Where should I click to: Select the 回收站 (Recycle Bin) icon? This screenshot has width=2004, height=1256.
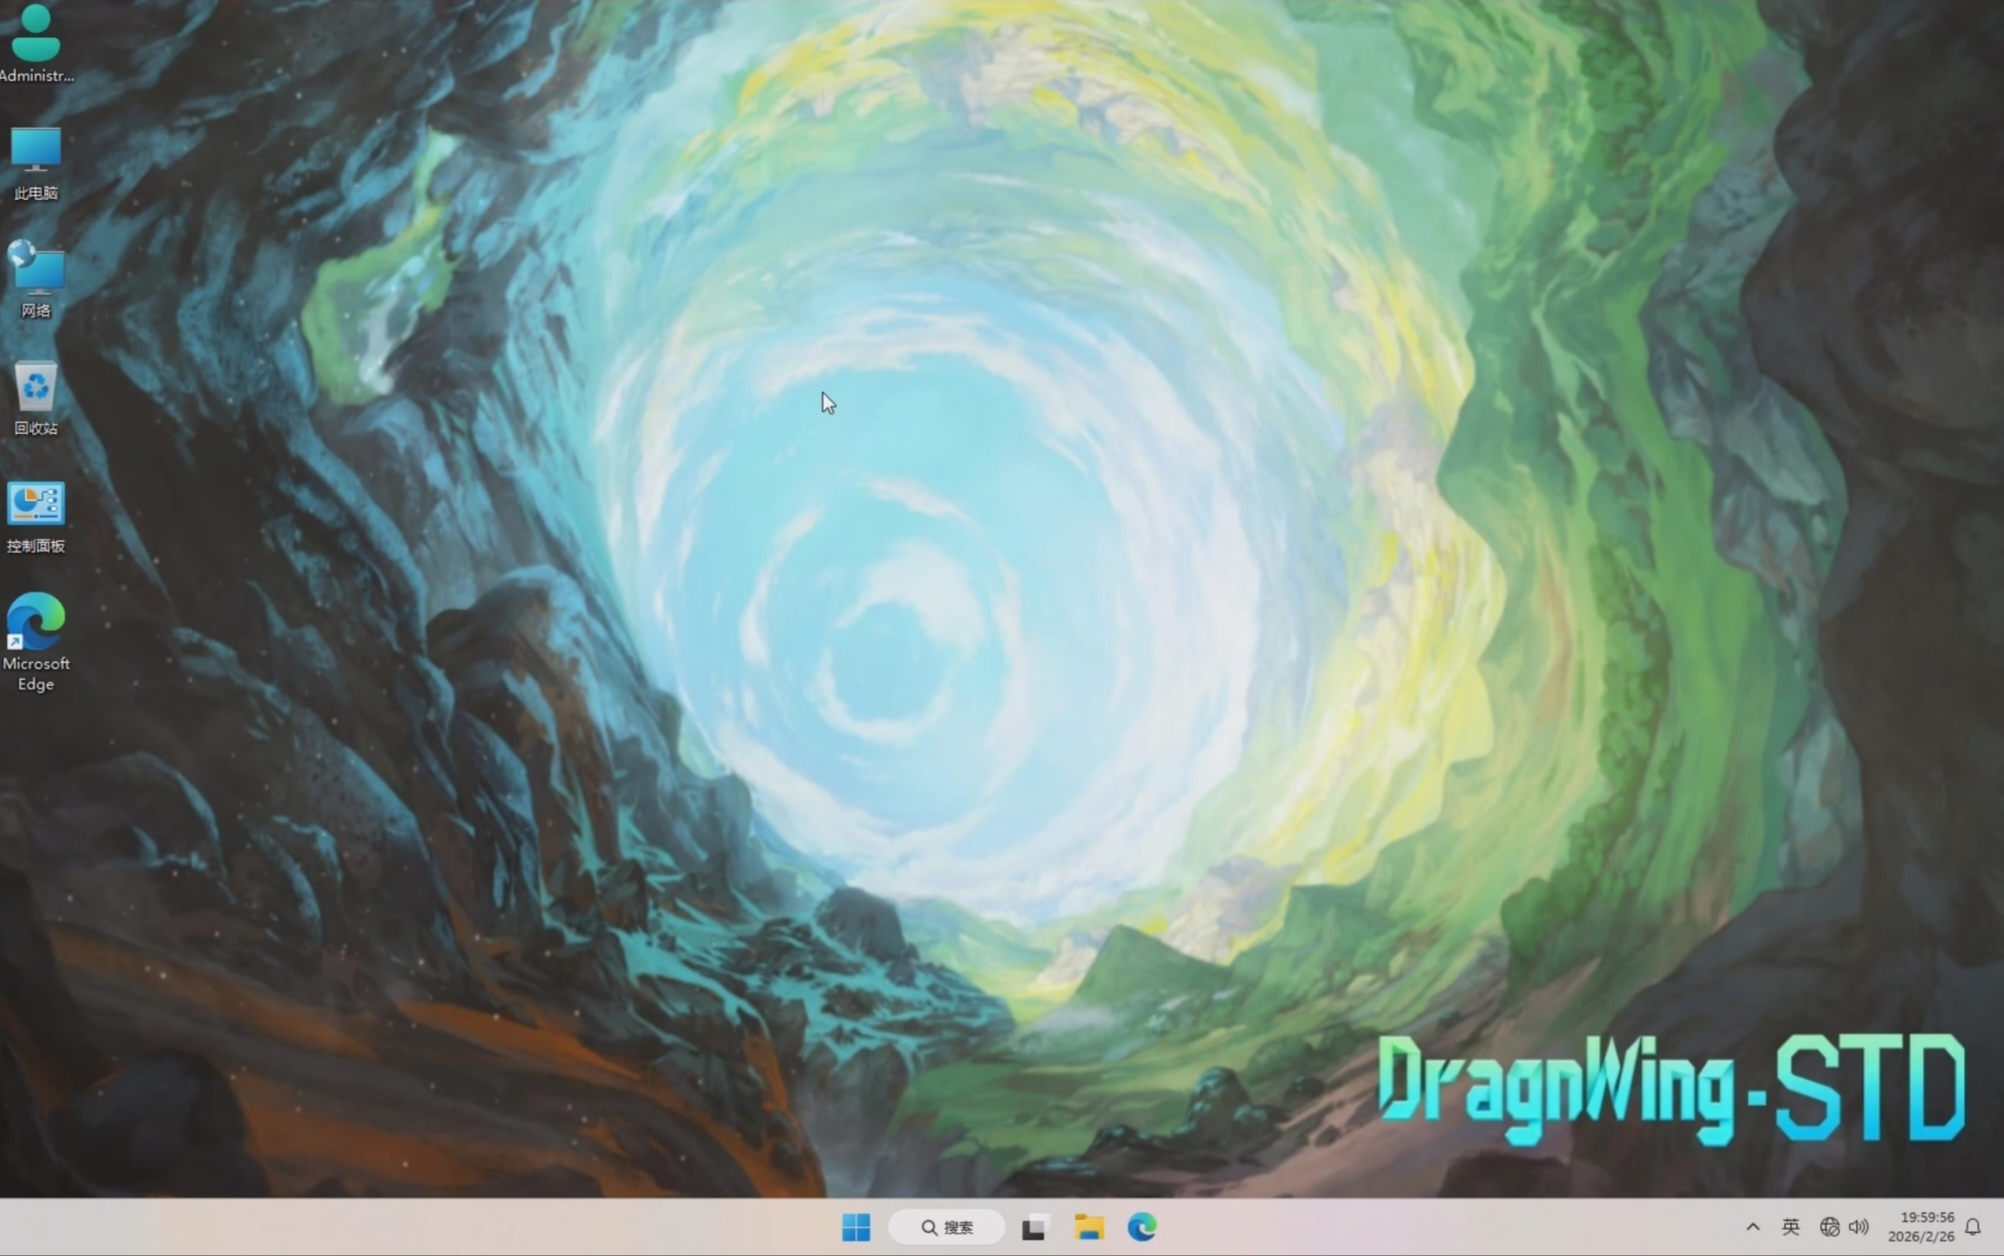(36, 386)
